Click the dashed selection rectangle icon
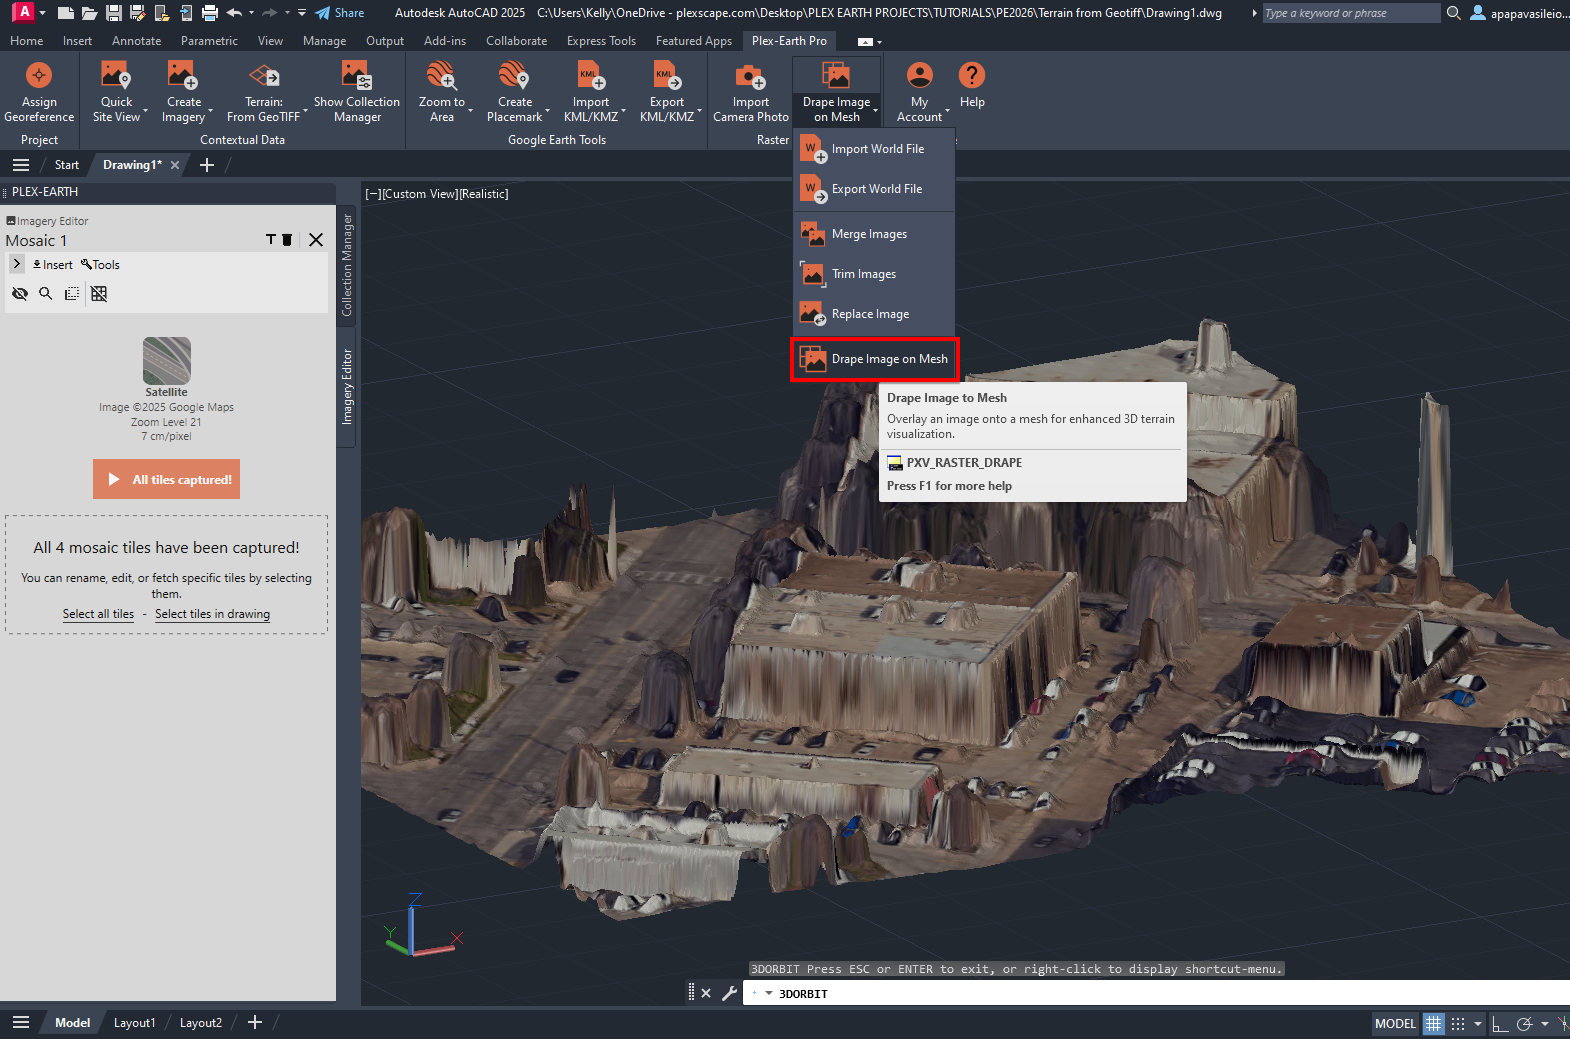Screen dimensions: 1570x1039 (x=72, y=293)
